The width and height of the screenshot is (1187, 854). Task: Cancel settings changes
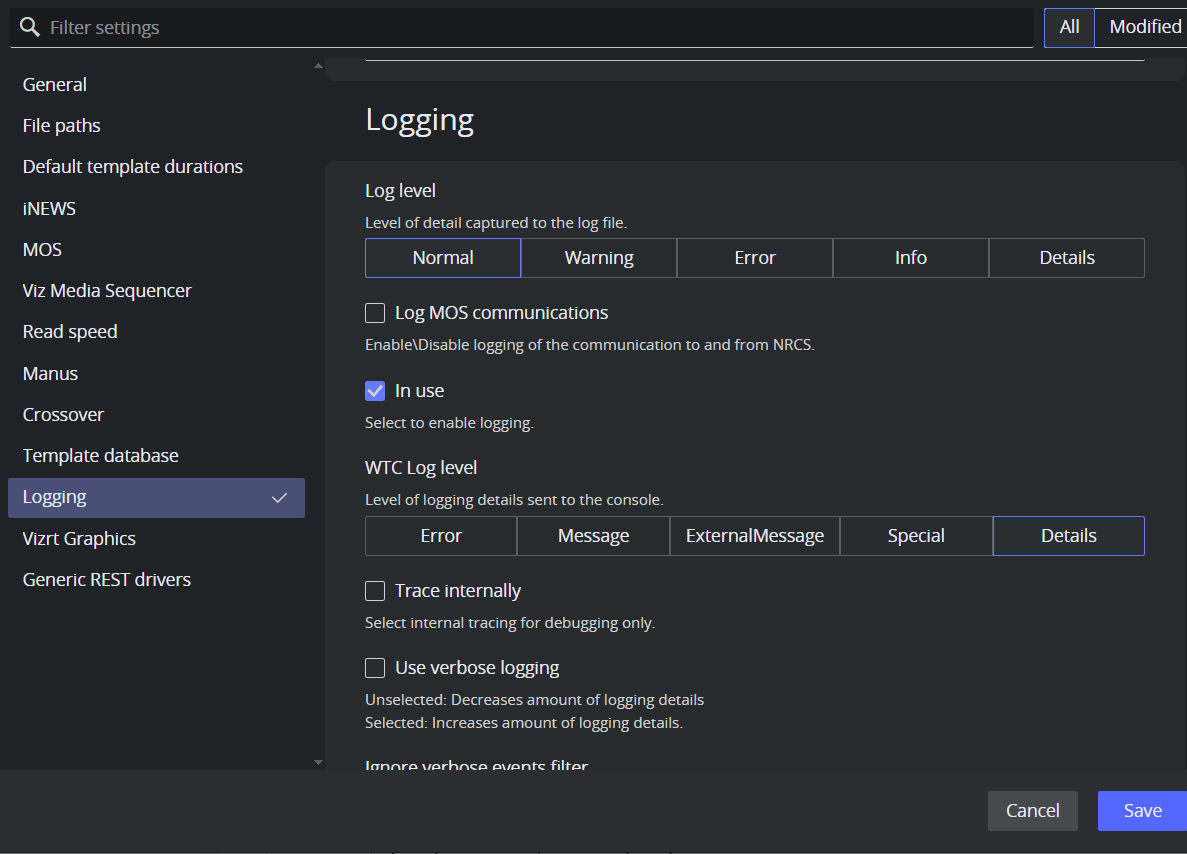coord(1032,811)
